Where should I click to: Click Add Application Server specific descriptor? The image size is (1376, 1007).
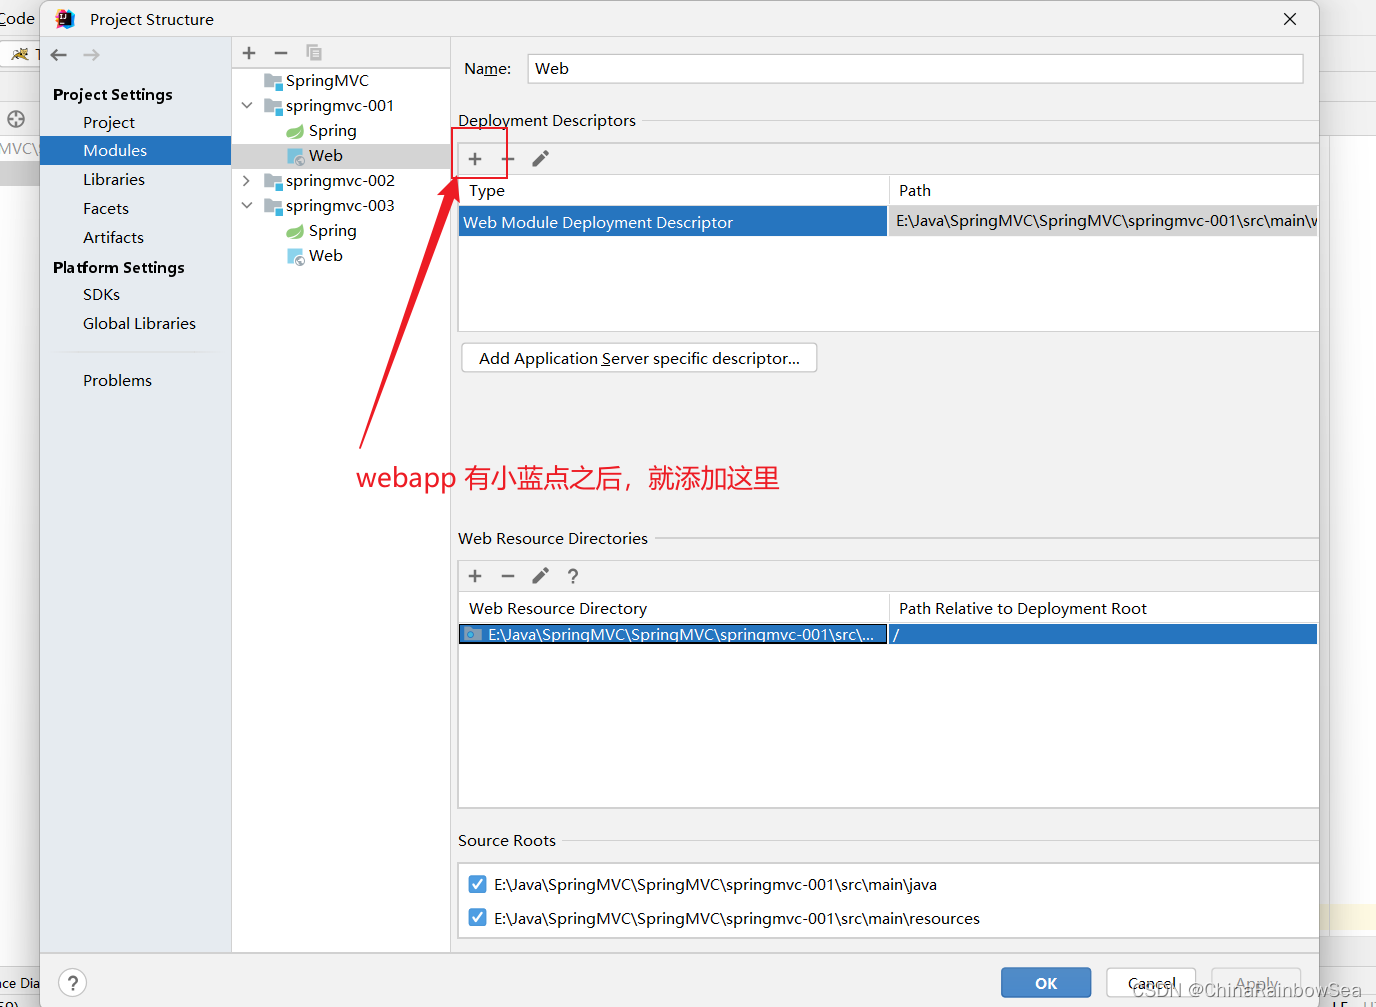pos(639,358)
